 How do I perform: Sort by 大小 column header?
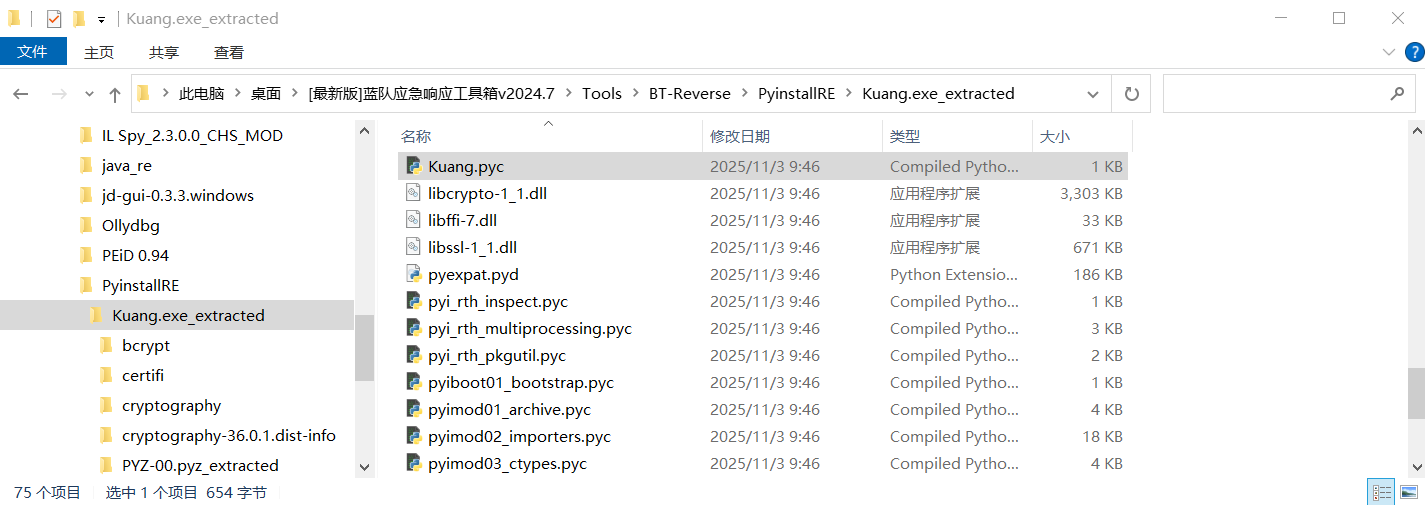(x=1055, y=136)
